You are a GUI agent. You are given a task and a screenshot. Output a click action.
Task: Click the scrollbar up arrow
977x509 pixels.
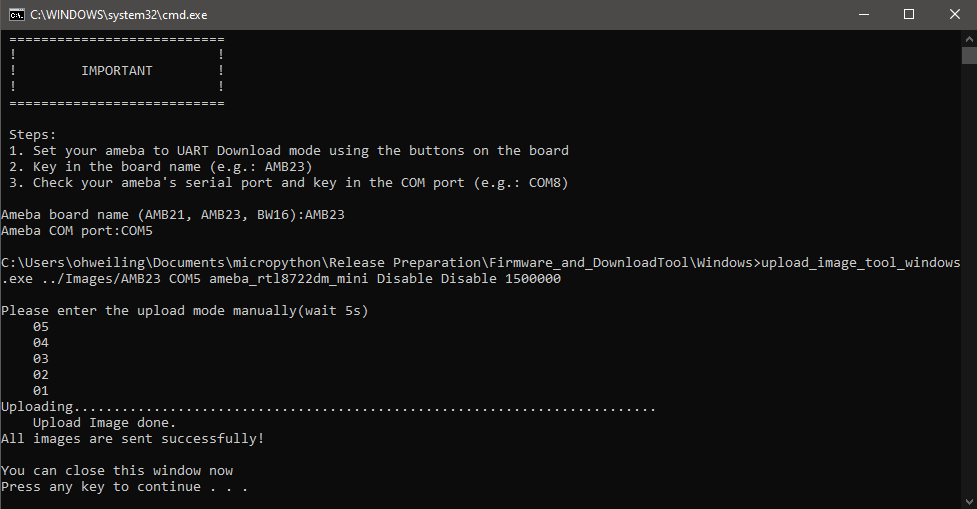tap(970, 38)
